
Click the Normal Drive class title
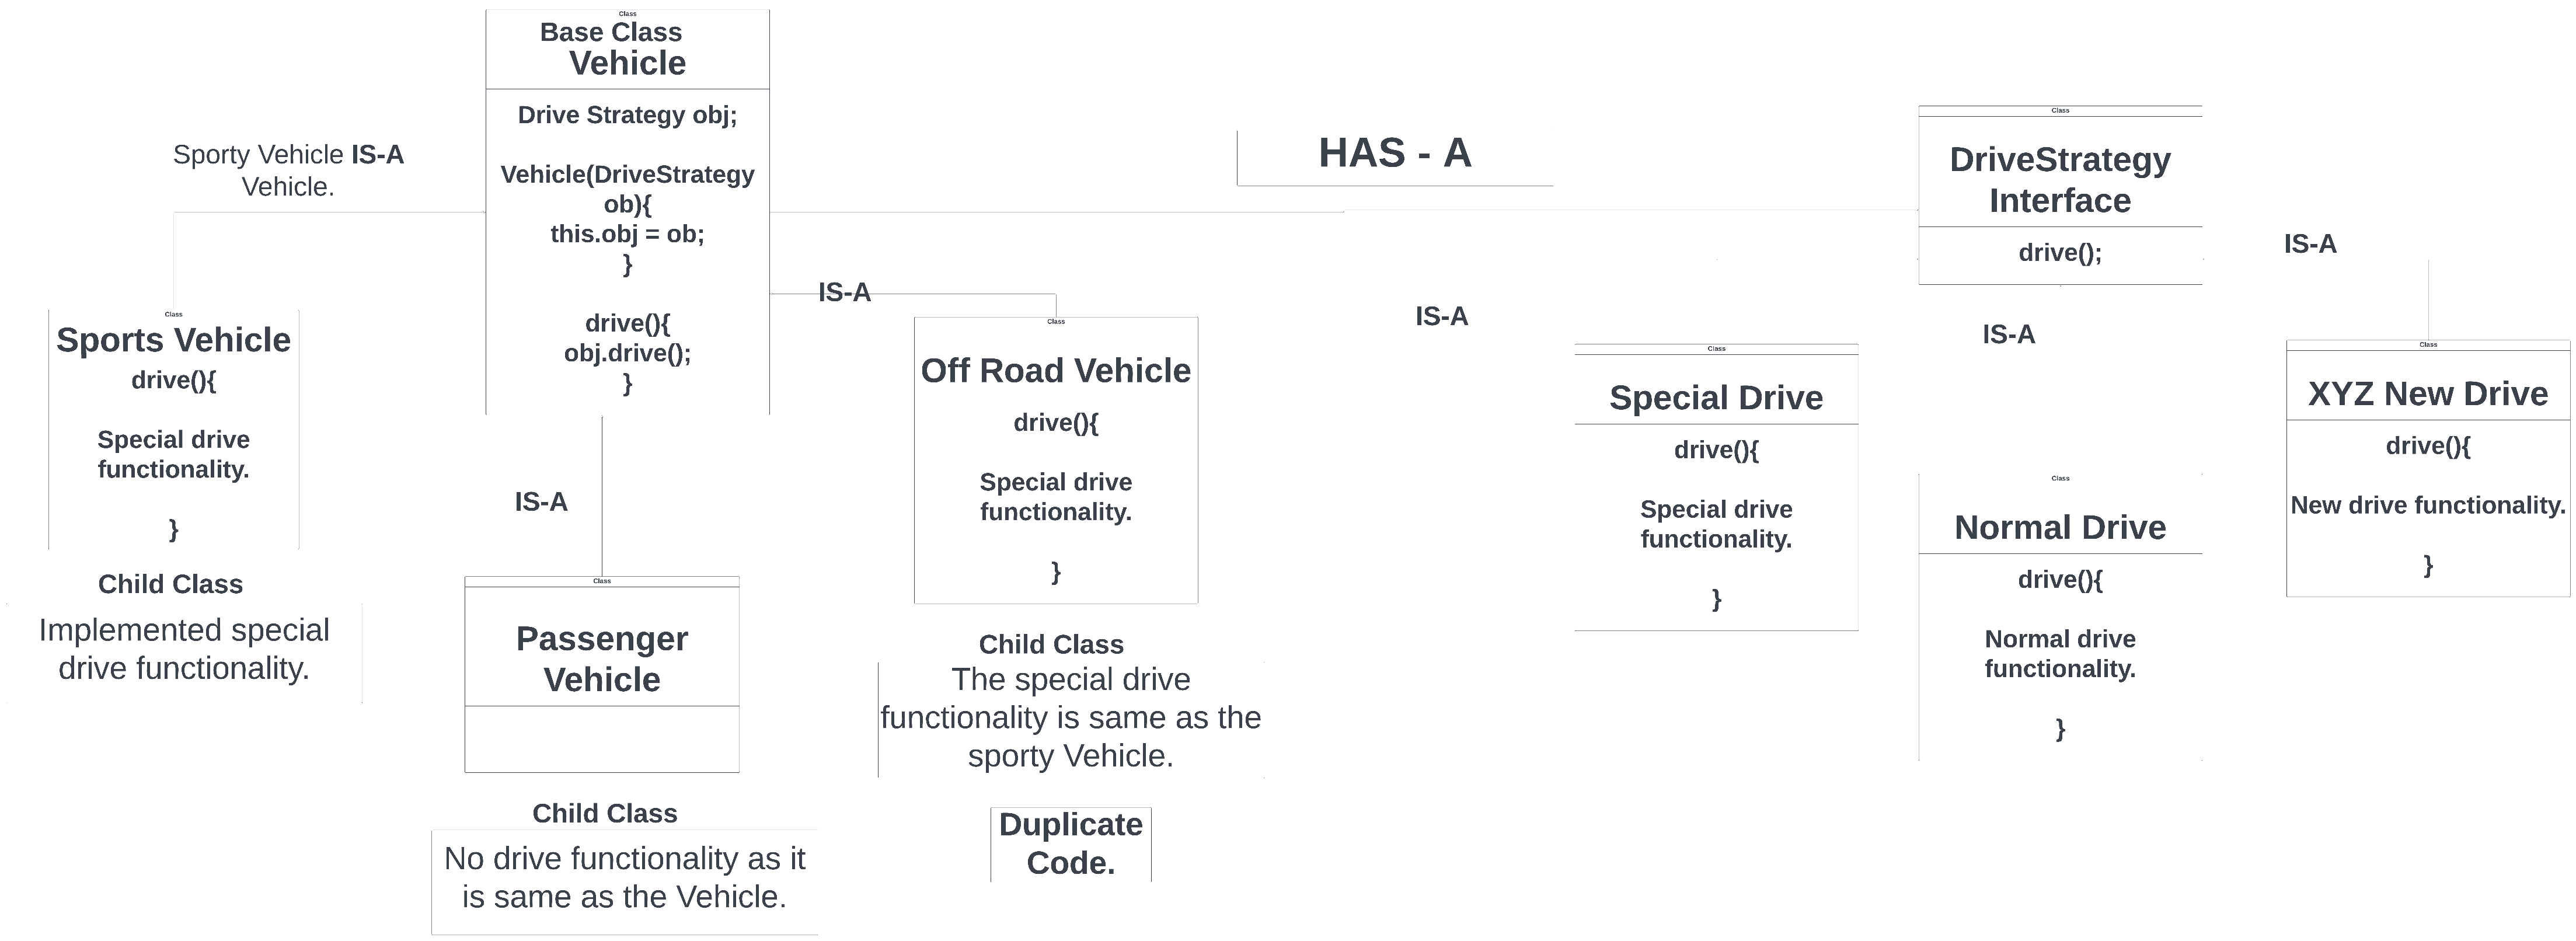tap(2060, 527)
